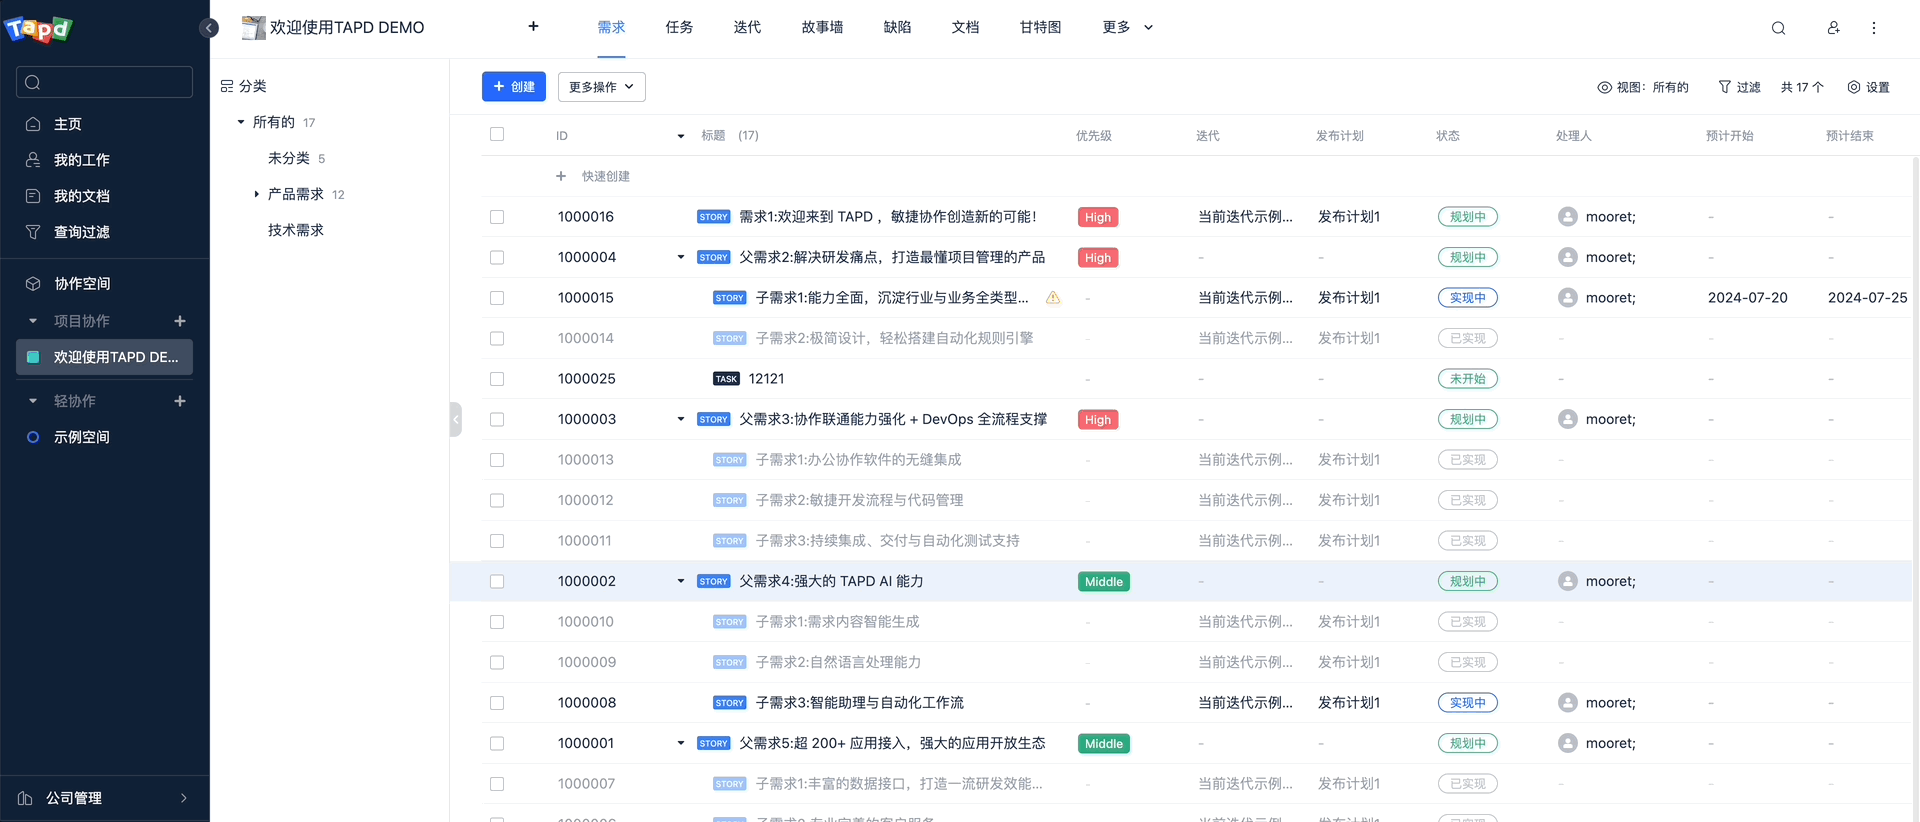Add a new project via 项目协作 plus

(180, 321)
